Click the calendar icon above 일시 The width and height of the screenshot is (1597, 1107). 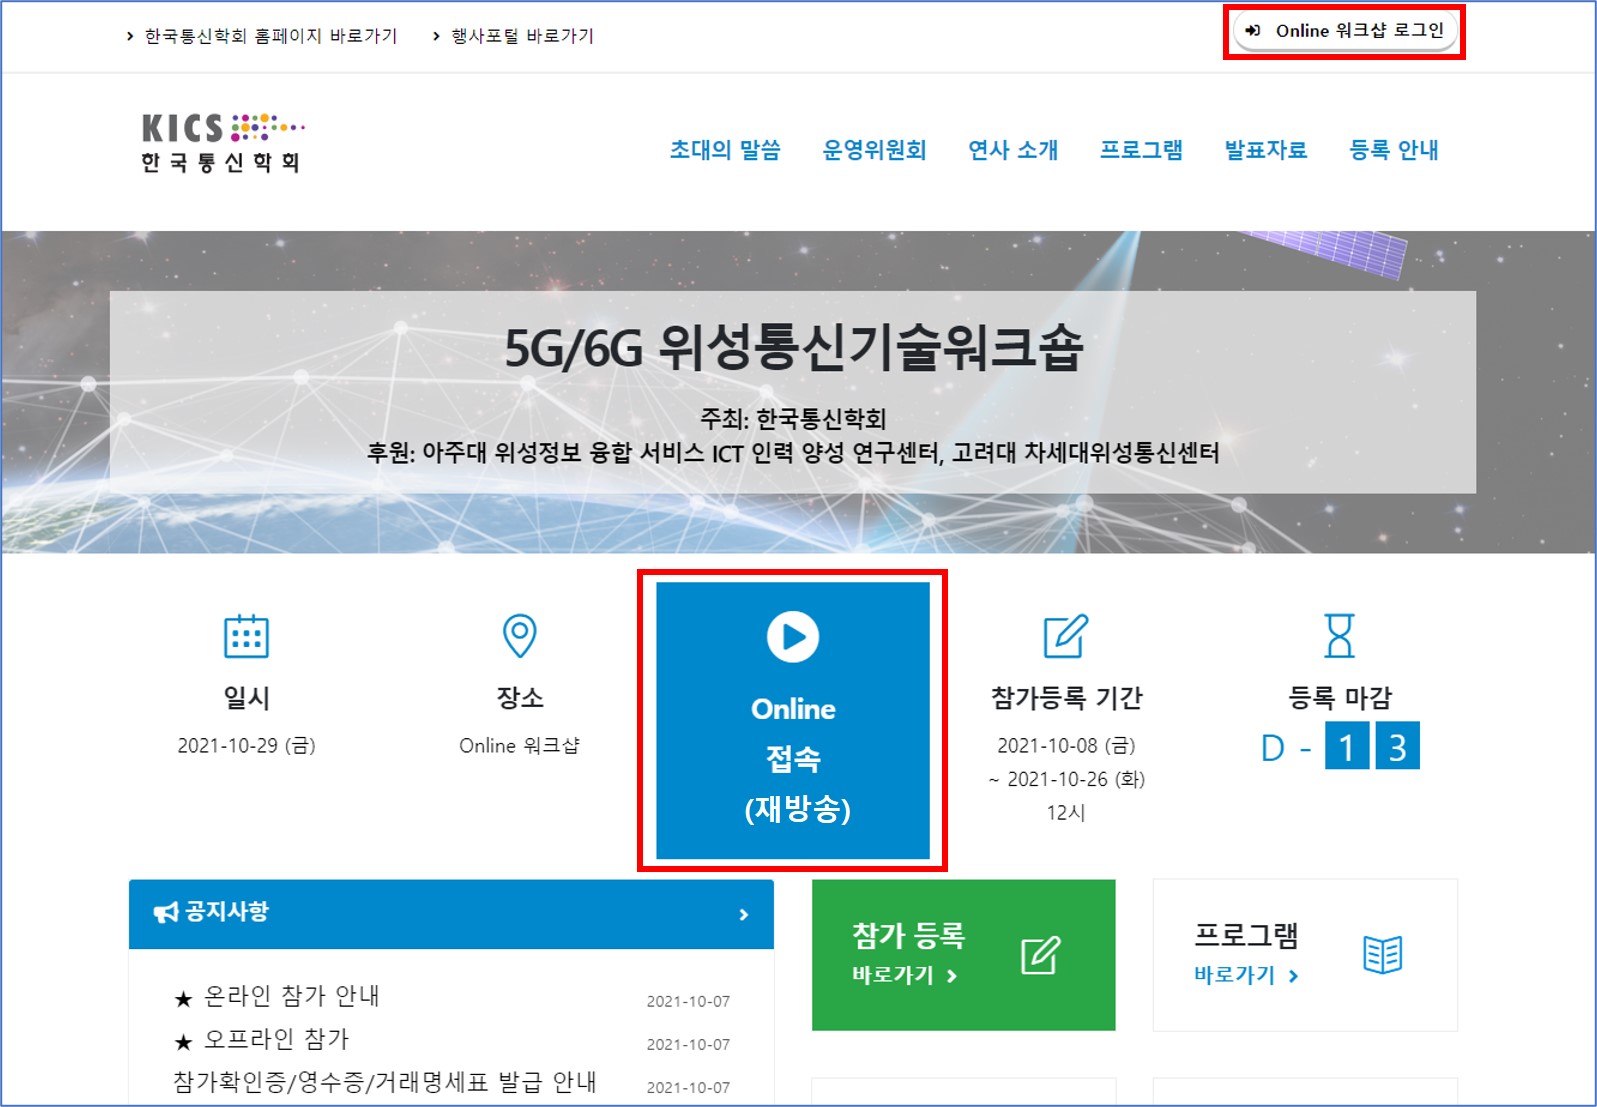click(x=246, y=636)
